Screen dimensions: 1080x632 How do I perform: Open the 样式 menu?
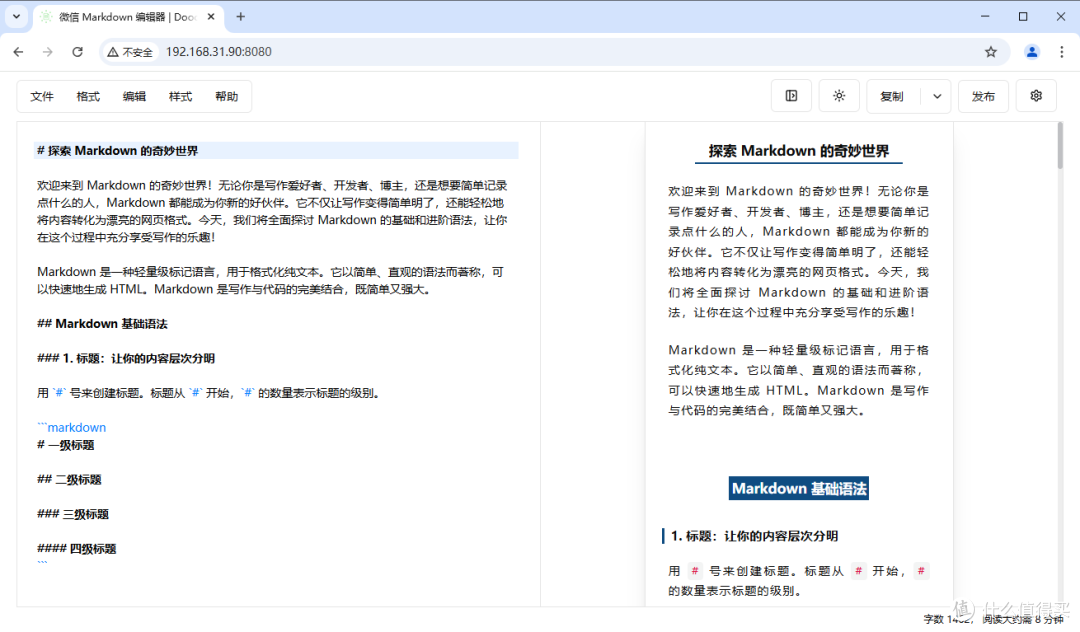coord(180,96)
